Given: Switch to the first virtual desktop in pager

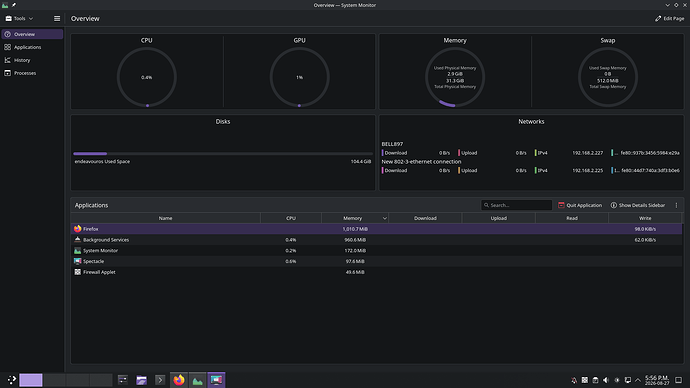Looking at the screenshot, I should coord(31,380).
